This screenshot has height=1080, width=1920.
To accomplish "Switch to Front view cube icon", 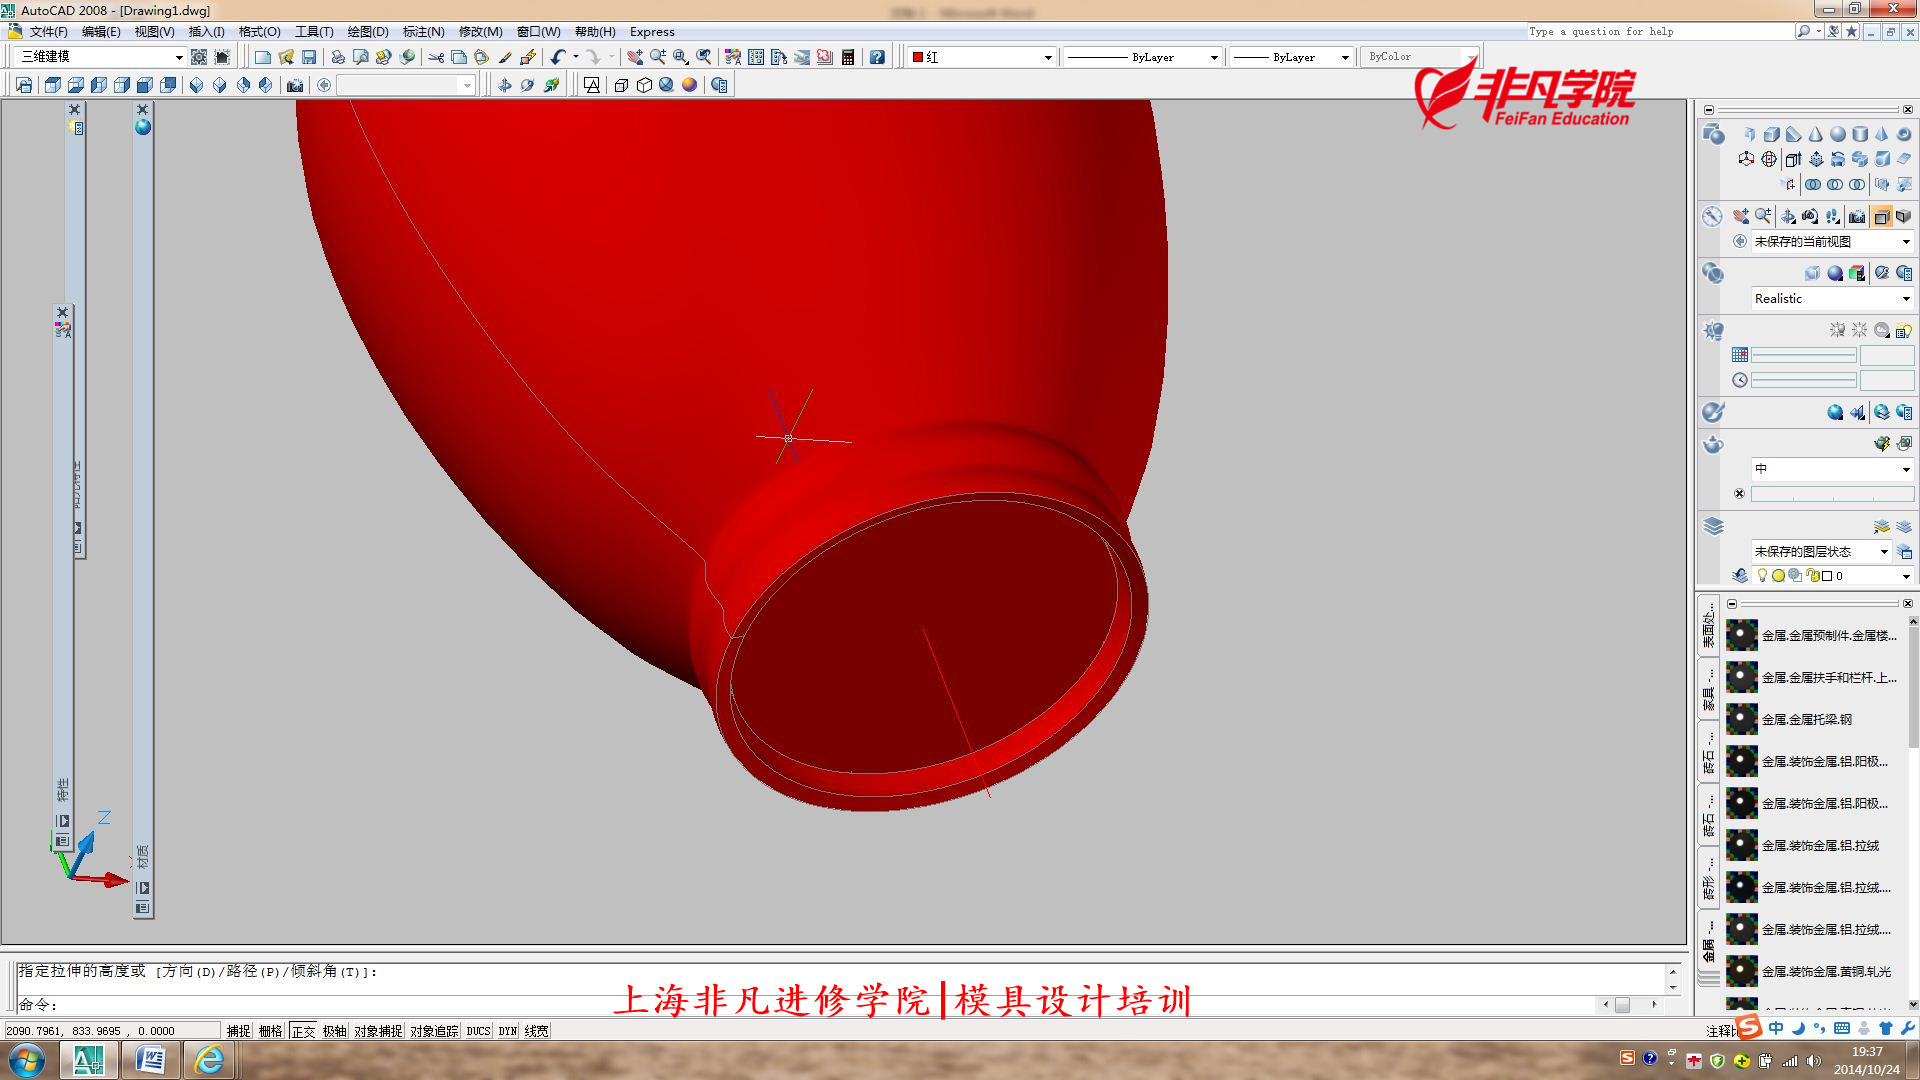I will [145, 85].
